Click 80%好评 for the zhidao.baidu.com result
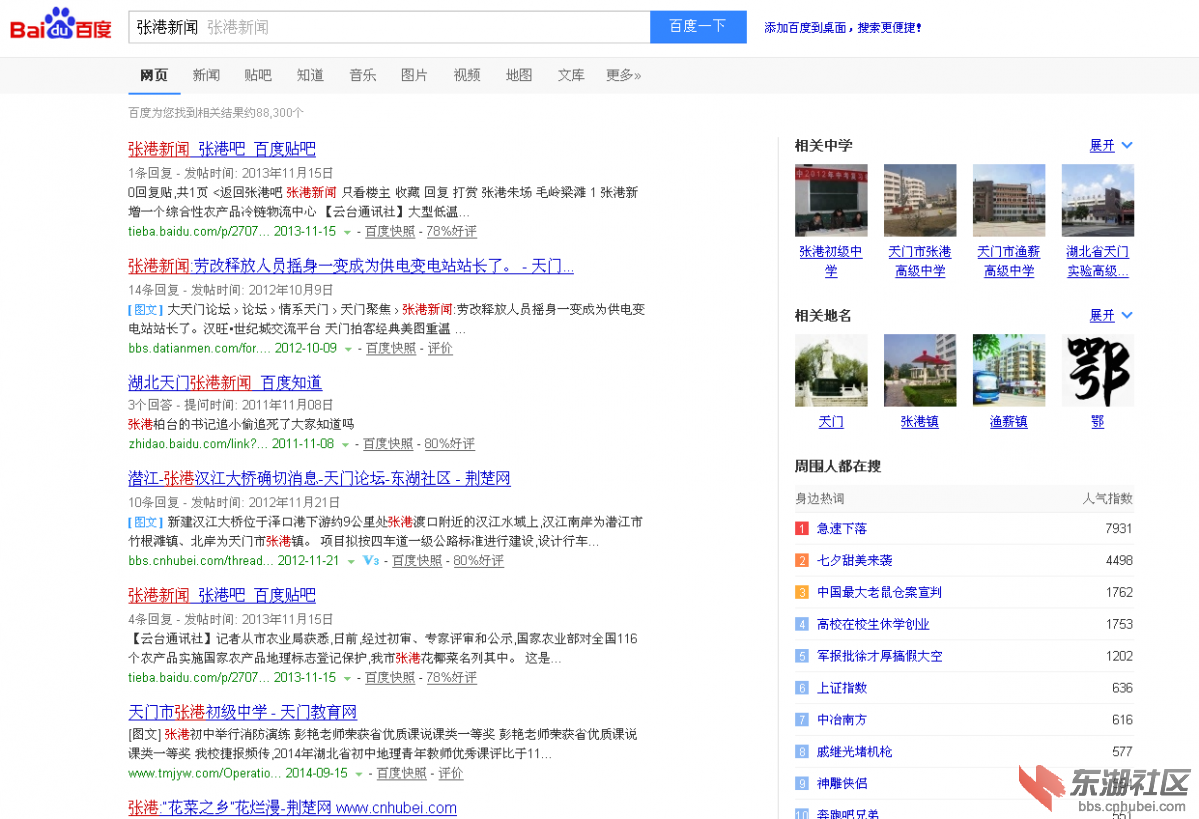Image resolution: width=1199 pixels, height=819 pixels. (450, 444)
